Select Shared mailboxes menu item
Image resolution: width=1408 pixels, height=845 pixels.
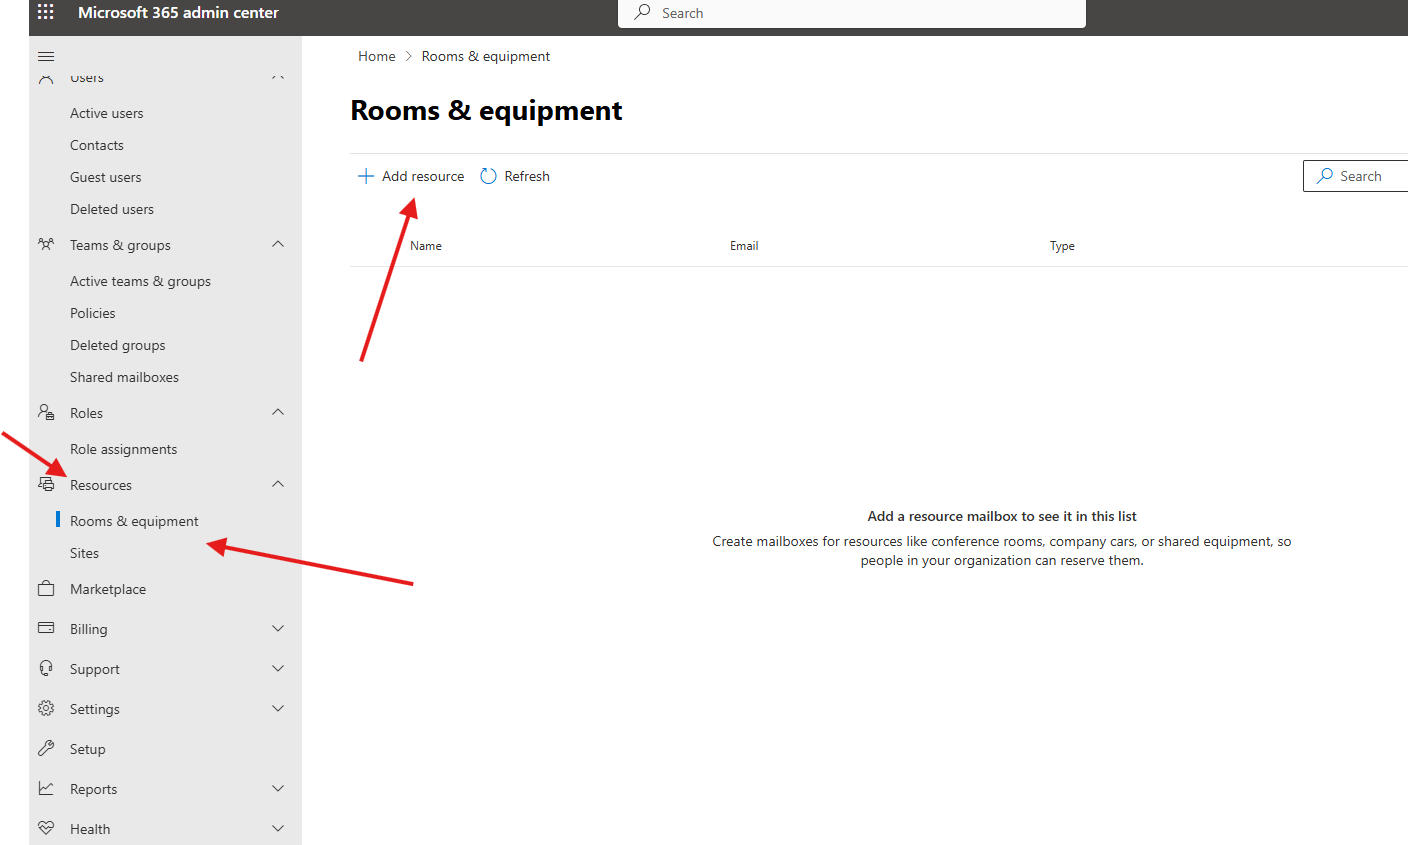[x=124, y=377]
